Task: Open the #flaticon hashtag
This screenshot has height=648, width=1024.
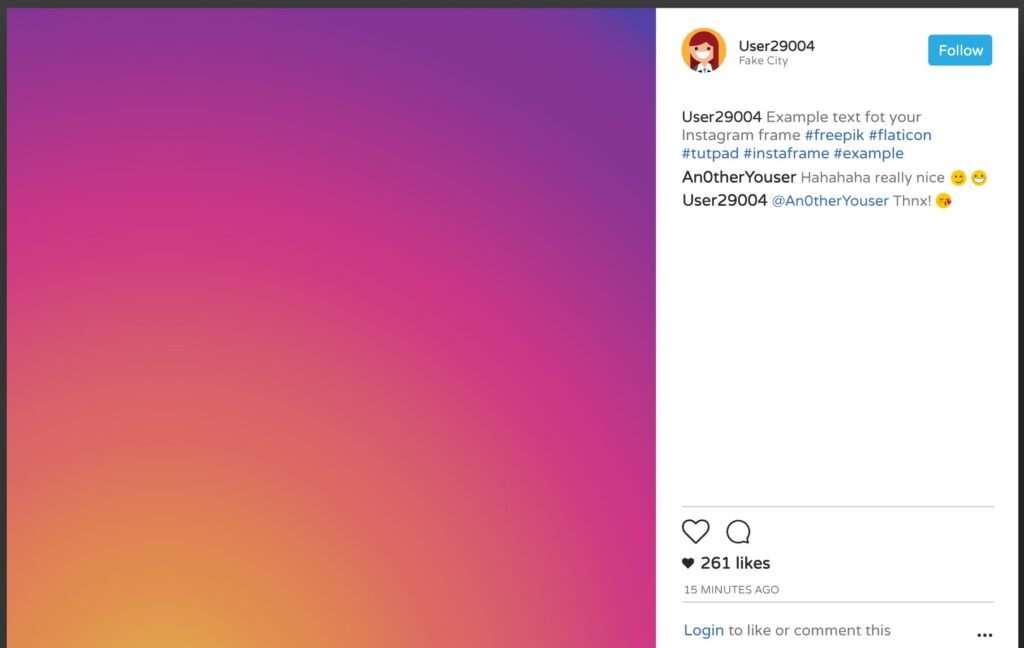Action: 900,135
